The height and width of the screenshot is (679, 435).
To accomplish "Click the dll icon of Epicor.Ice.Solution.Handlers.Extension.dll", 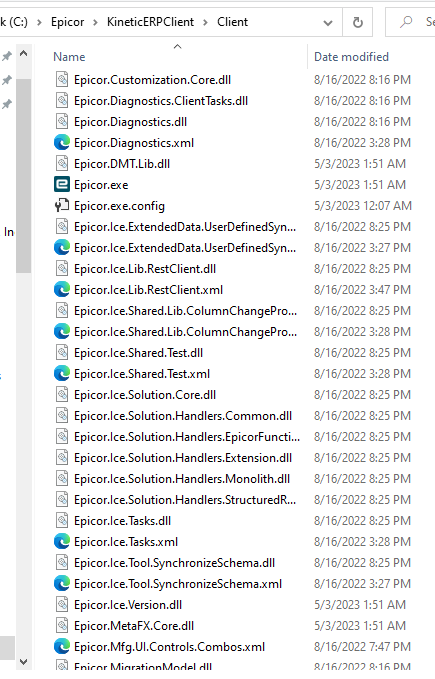I will (62, 458).
